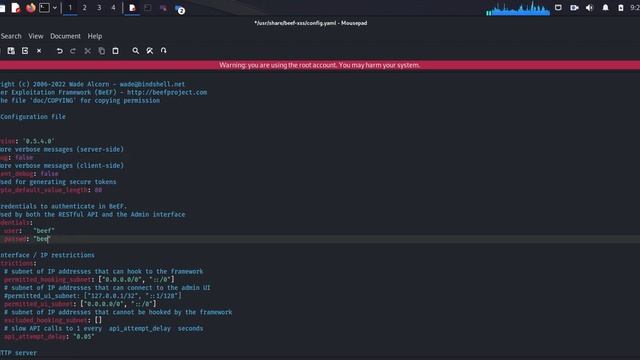
Task: Click the Save As toolbar icon
Action: click(11, 51)
